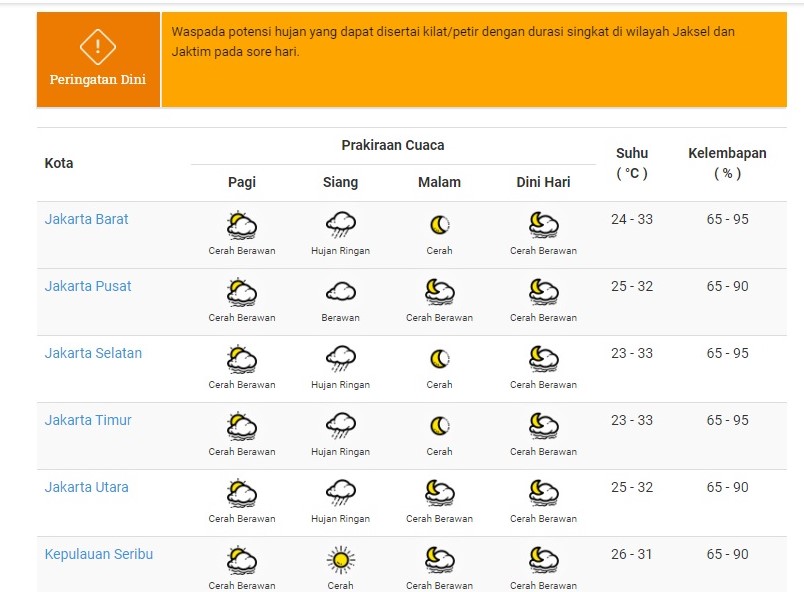Click the warning message about Jaksel and Jaktim
This screenshot has height=592, width=804.
(453, 42)
